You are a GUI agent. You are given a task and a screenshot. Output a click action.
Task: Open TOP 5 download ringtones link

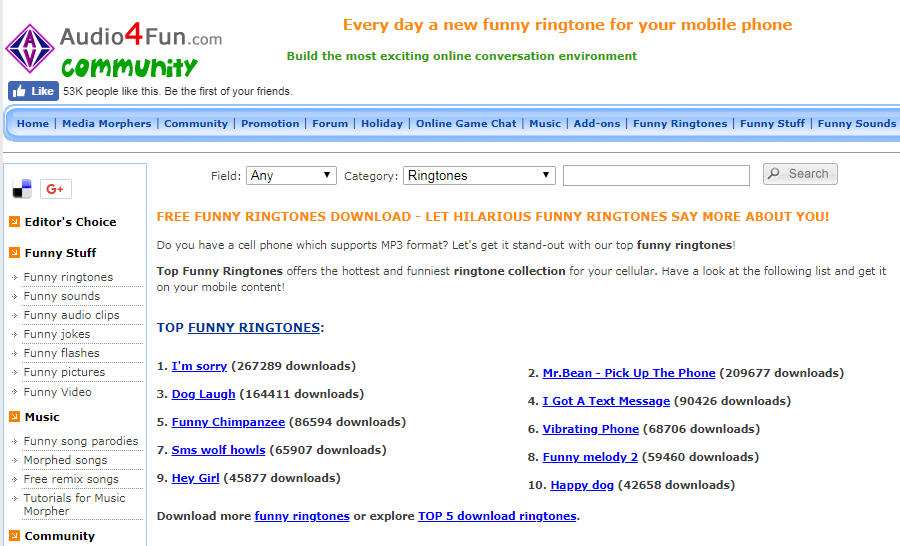coord(497,516)
